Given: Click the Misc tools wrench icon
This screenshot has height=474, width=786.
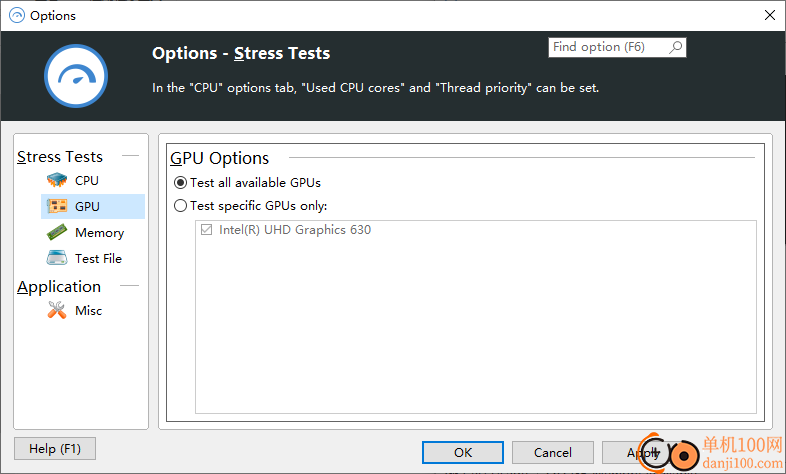Looking at the screenshot, I should click(57, 310).
